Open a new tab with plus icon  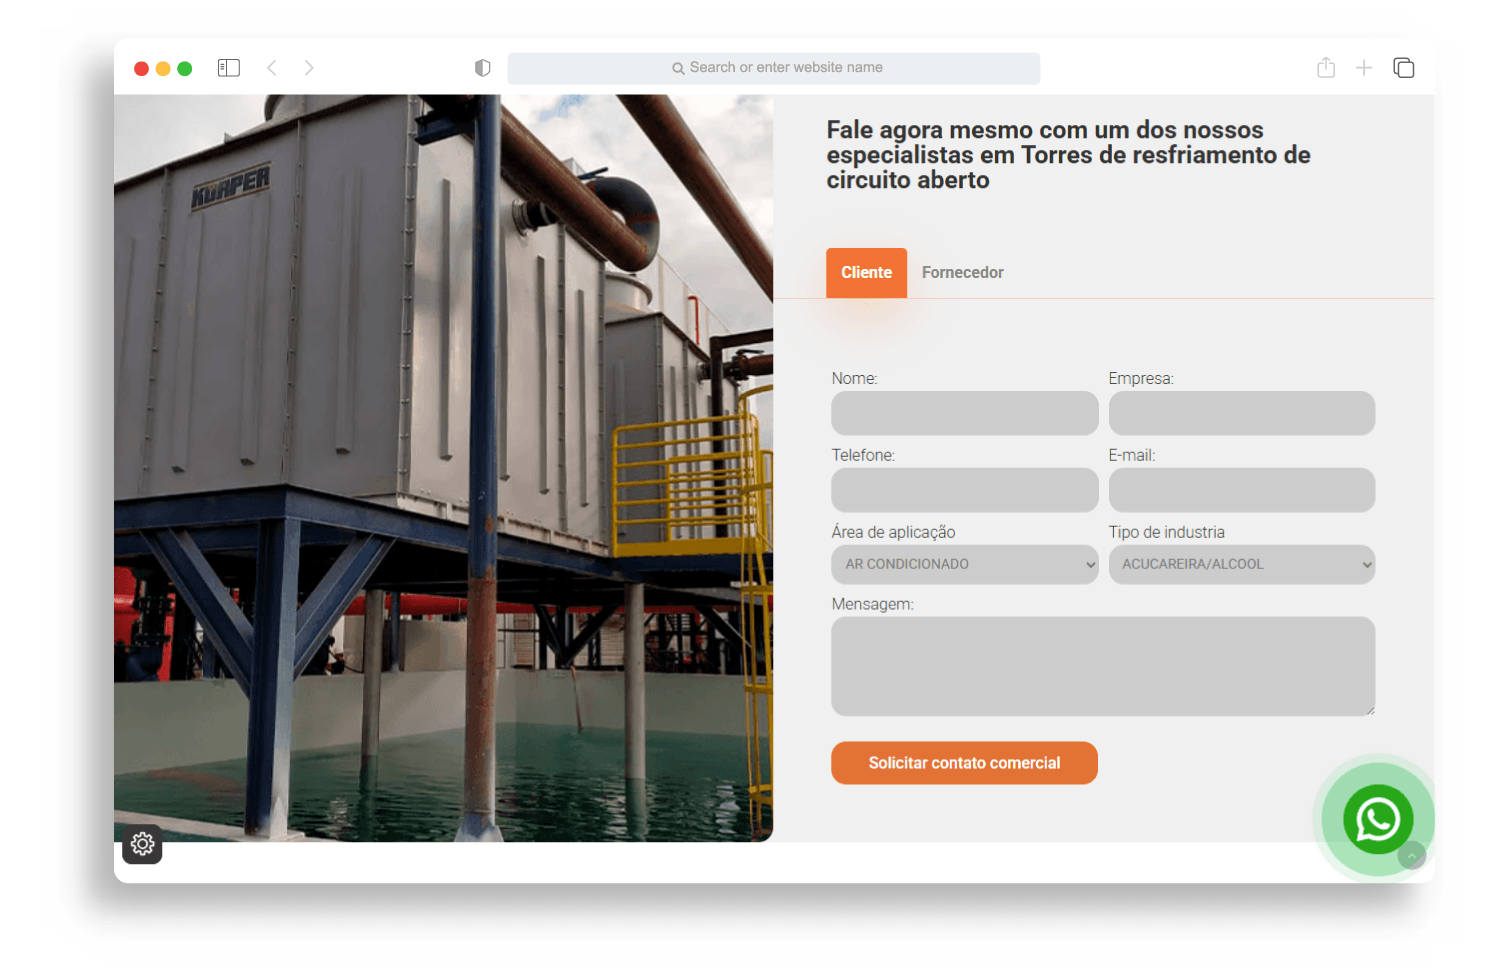coord(1364,68)
